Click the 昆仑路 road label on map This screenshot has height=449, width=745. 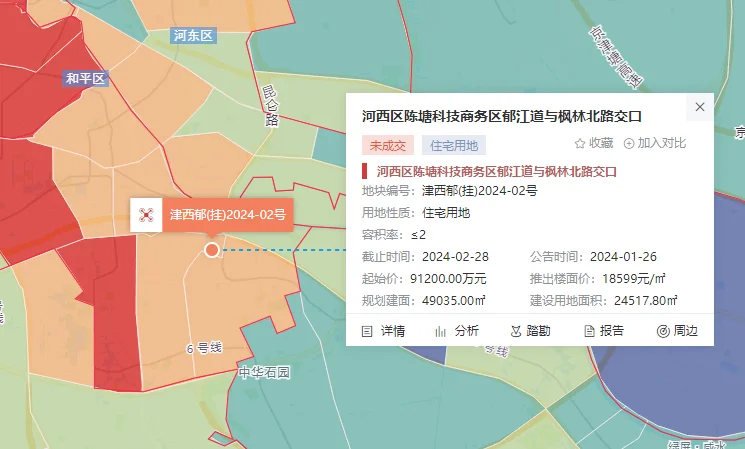[270, 105]
